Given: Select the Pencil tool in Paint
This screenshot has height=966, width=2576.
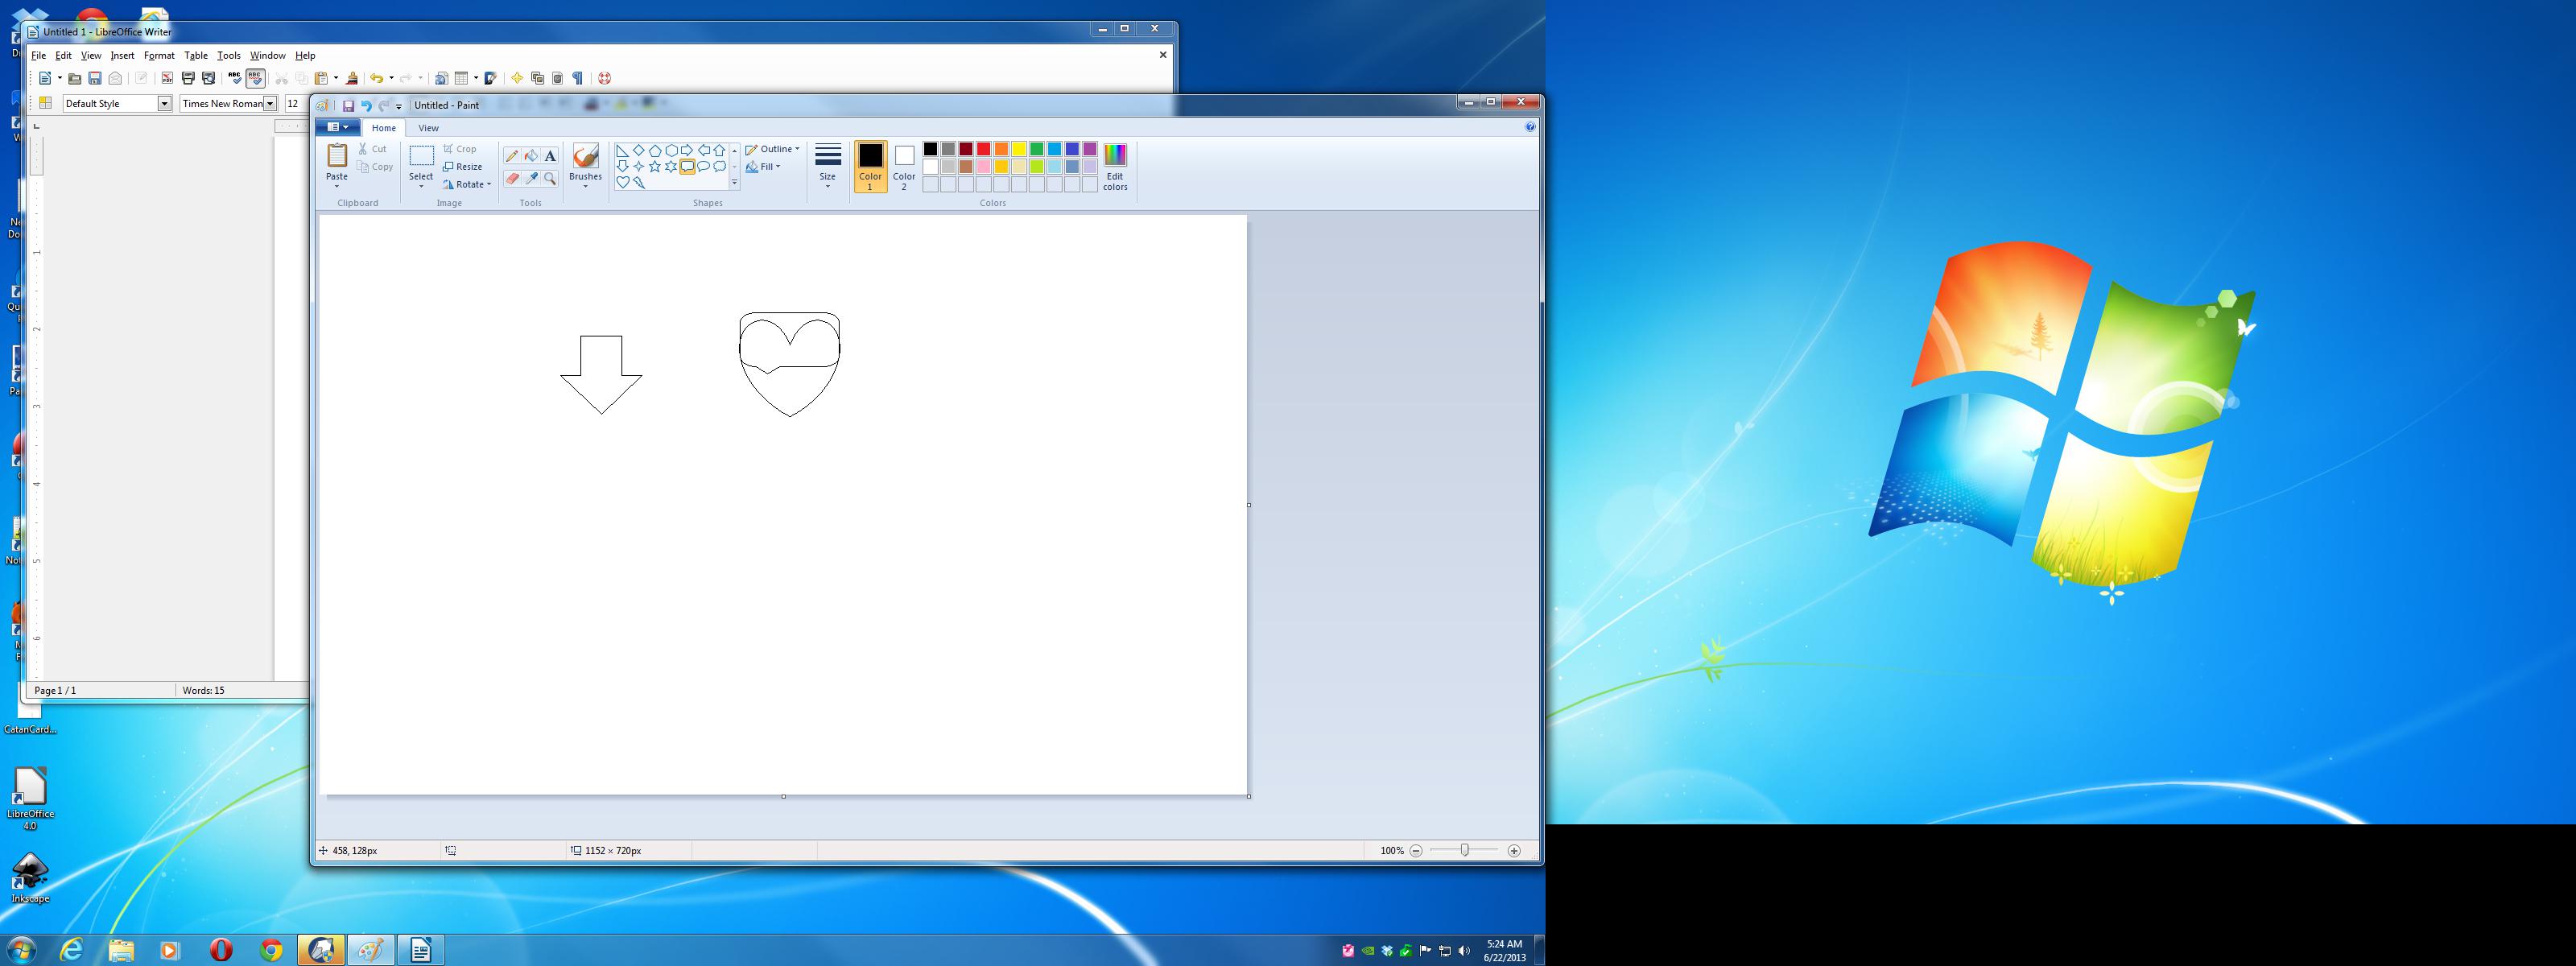Looking at the screenshot, I should click(512, 156).
